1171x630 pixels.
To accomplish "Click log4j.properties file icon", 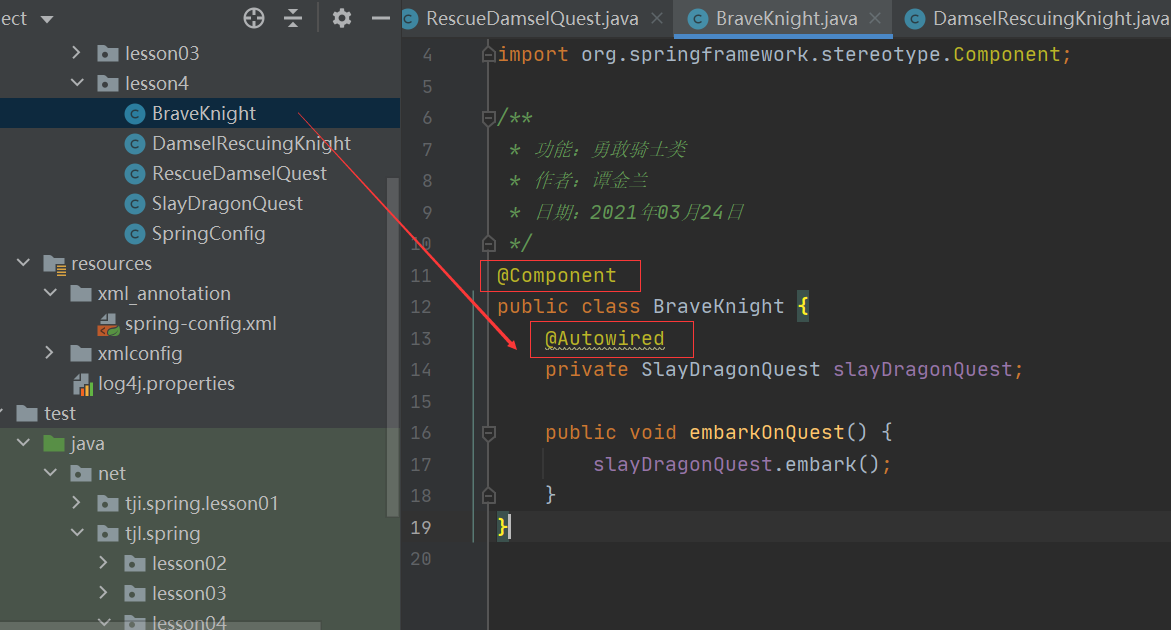I will coord(83,384).
